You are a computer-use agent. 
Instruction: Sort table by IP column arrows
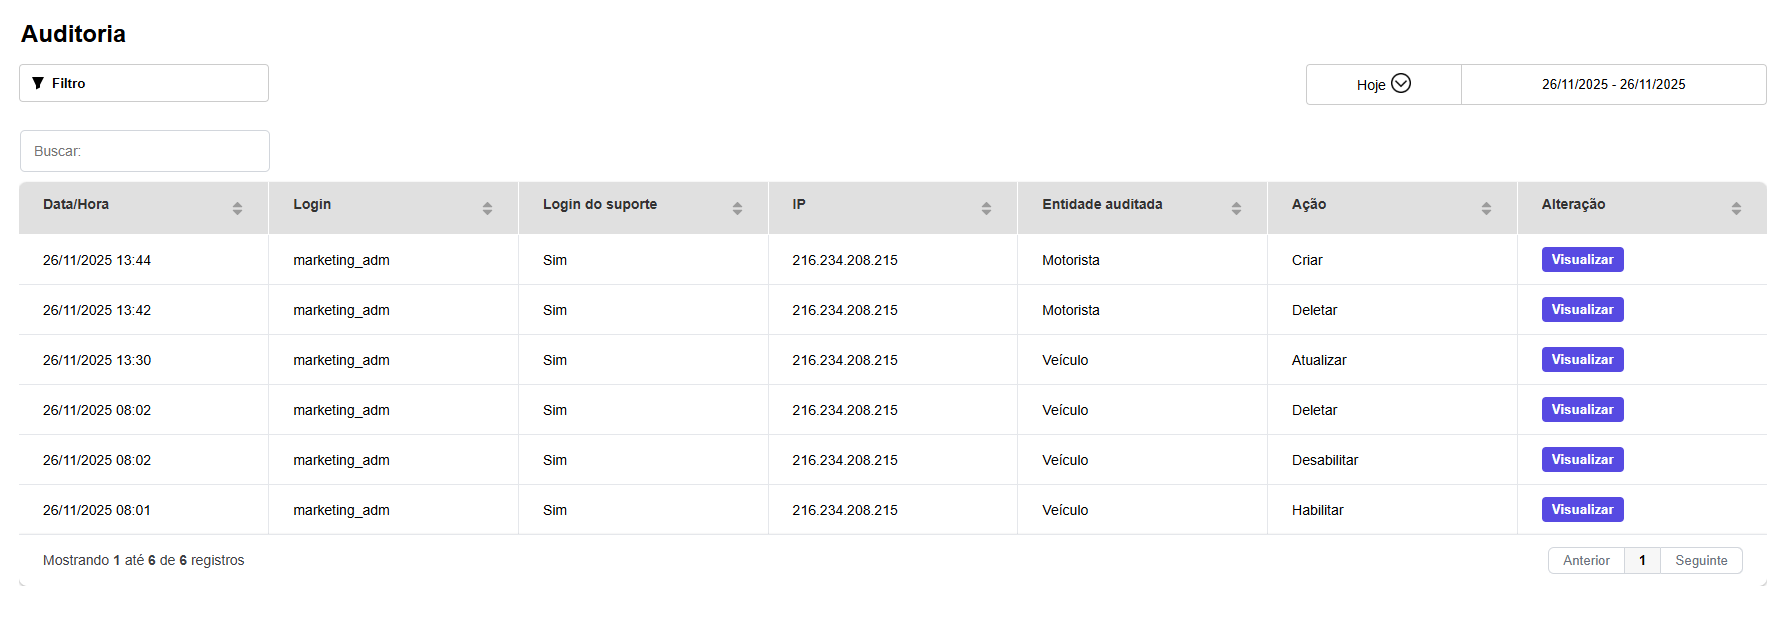point(986,208)
